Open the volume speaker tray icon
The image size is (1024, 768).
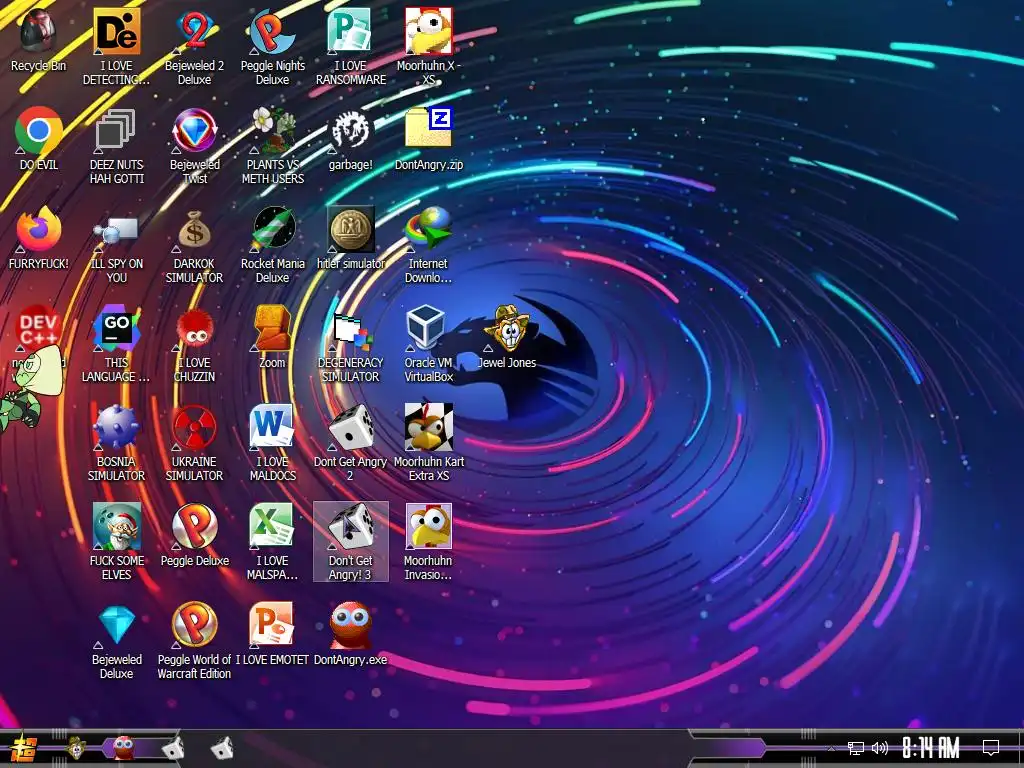click(x=880, y=748)
